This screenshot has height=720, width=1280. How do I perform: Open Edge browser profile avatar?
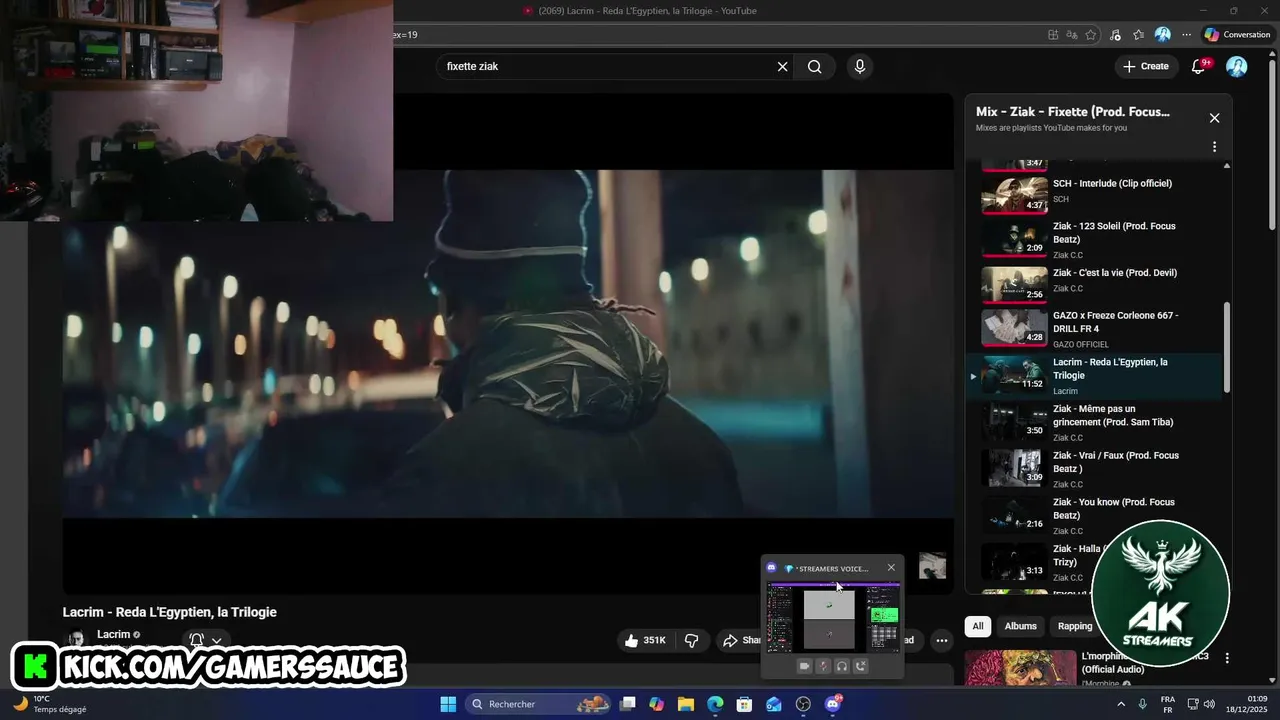pyautogui.click(x=1162, y=35)
